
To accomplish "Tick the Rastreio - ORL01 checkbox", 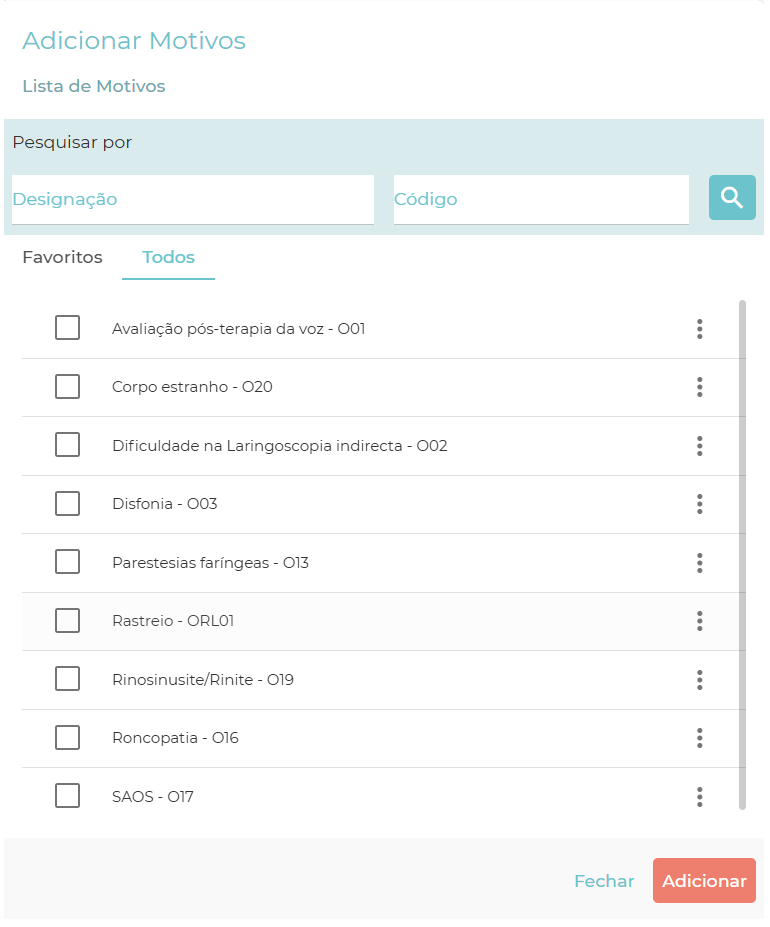I will click(x=67, y=621).
